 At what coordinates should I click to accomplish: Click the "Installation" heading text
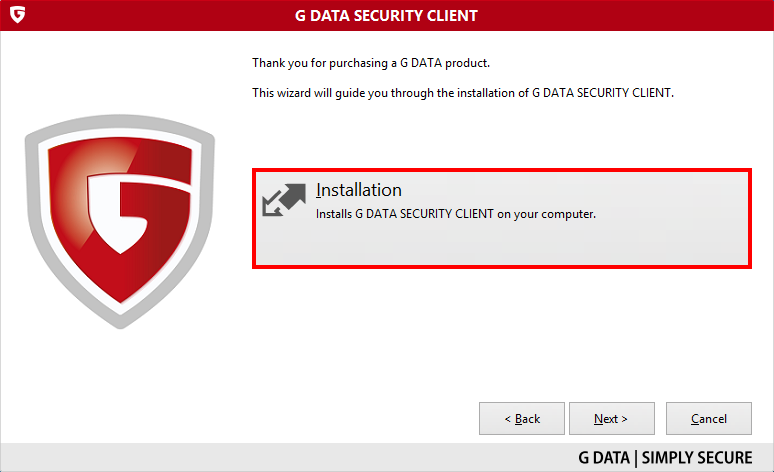(359, 190)
